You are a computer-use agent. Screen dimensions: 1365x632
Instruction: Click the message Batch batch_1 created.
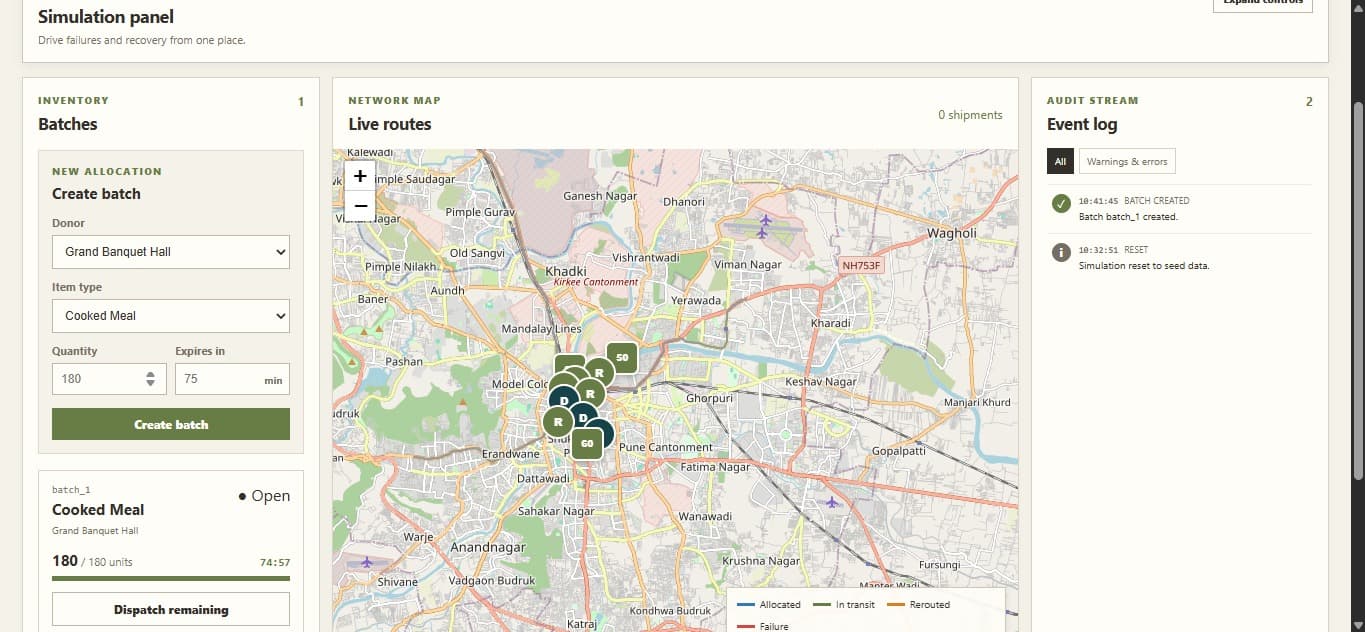click(x=1128, y=217)
